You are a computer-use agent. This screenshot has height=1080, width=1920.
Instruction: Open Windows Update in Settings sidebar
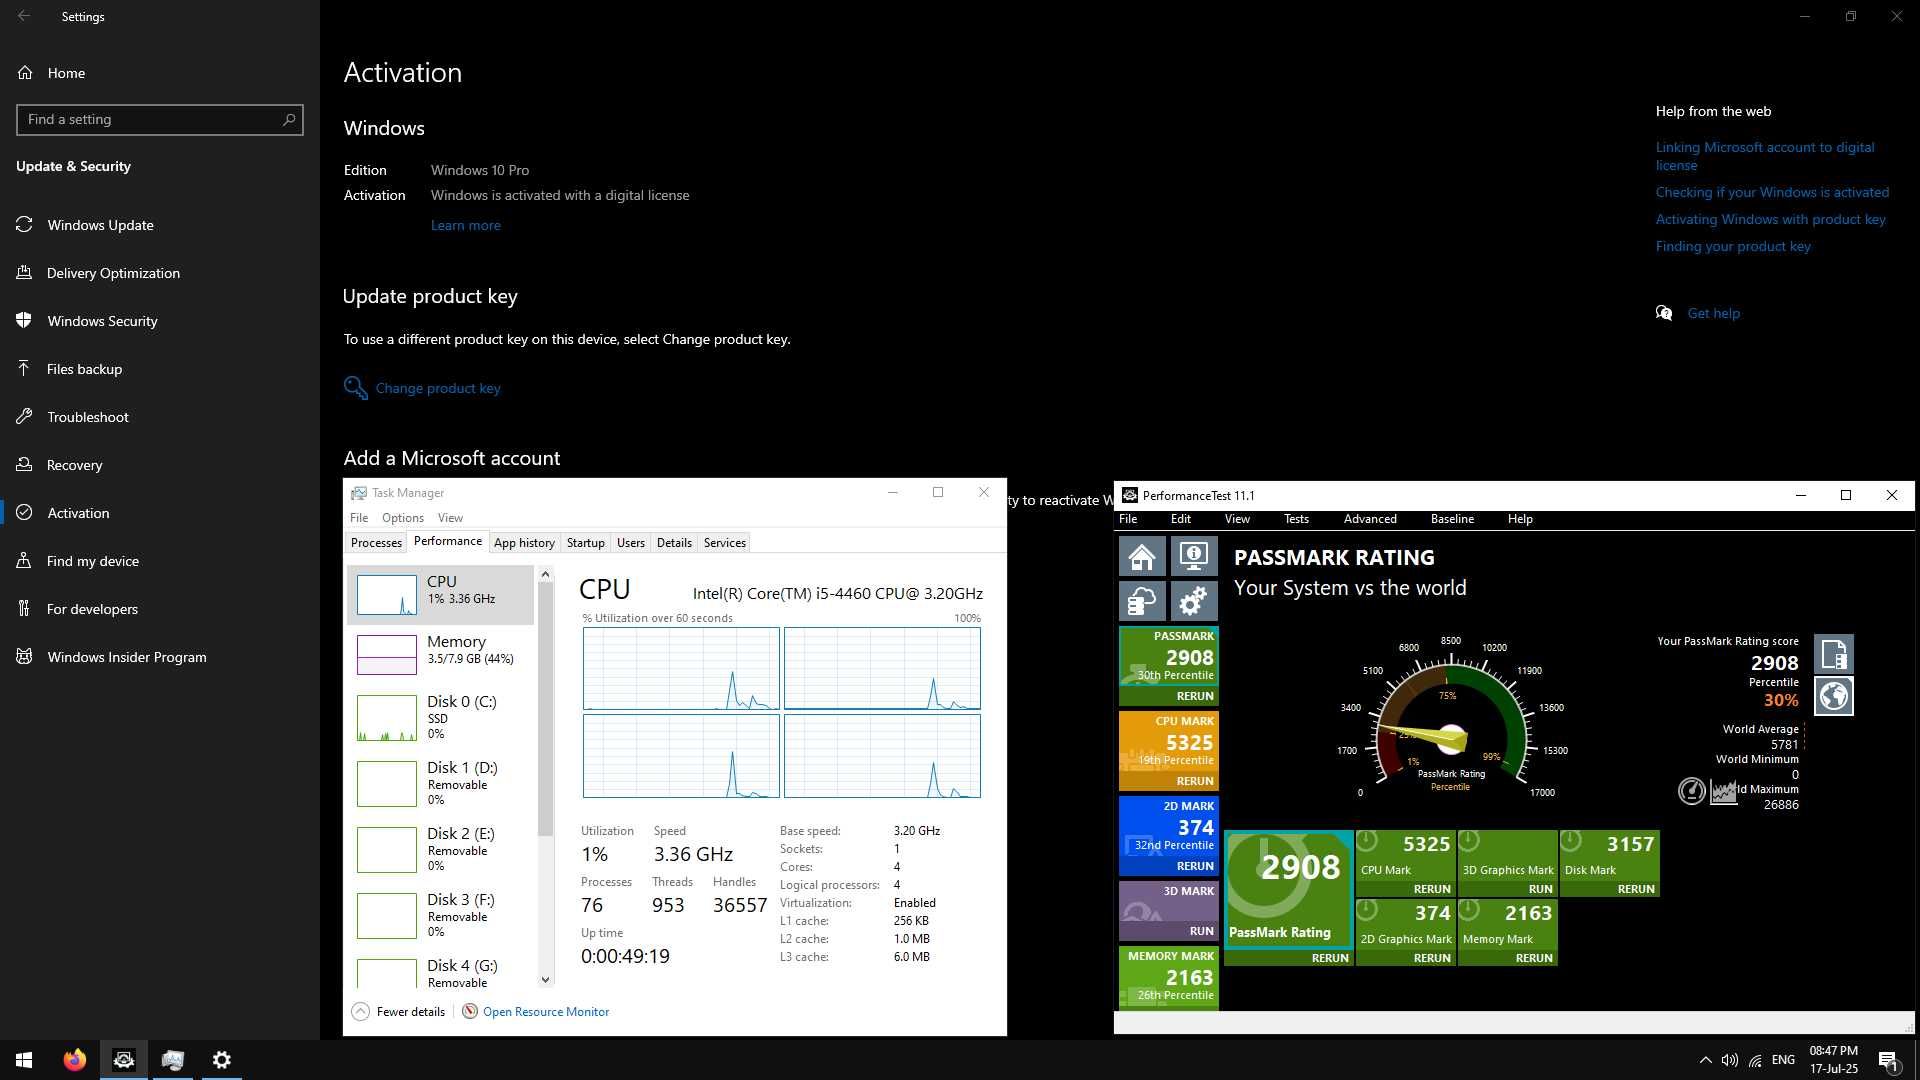pos(160,225)
